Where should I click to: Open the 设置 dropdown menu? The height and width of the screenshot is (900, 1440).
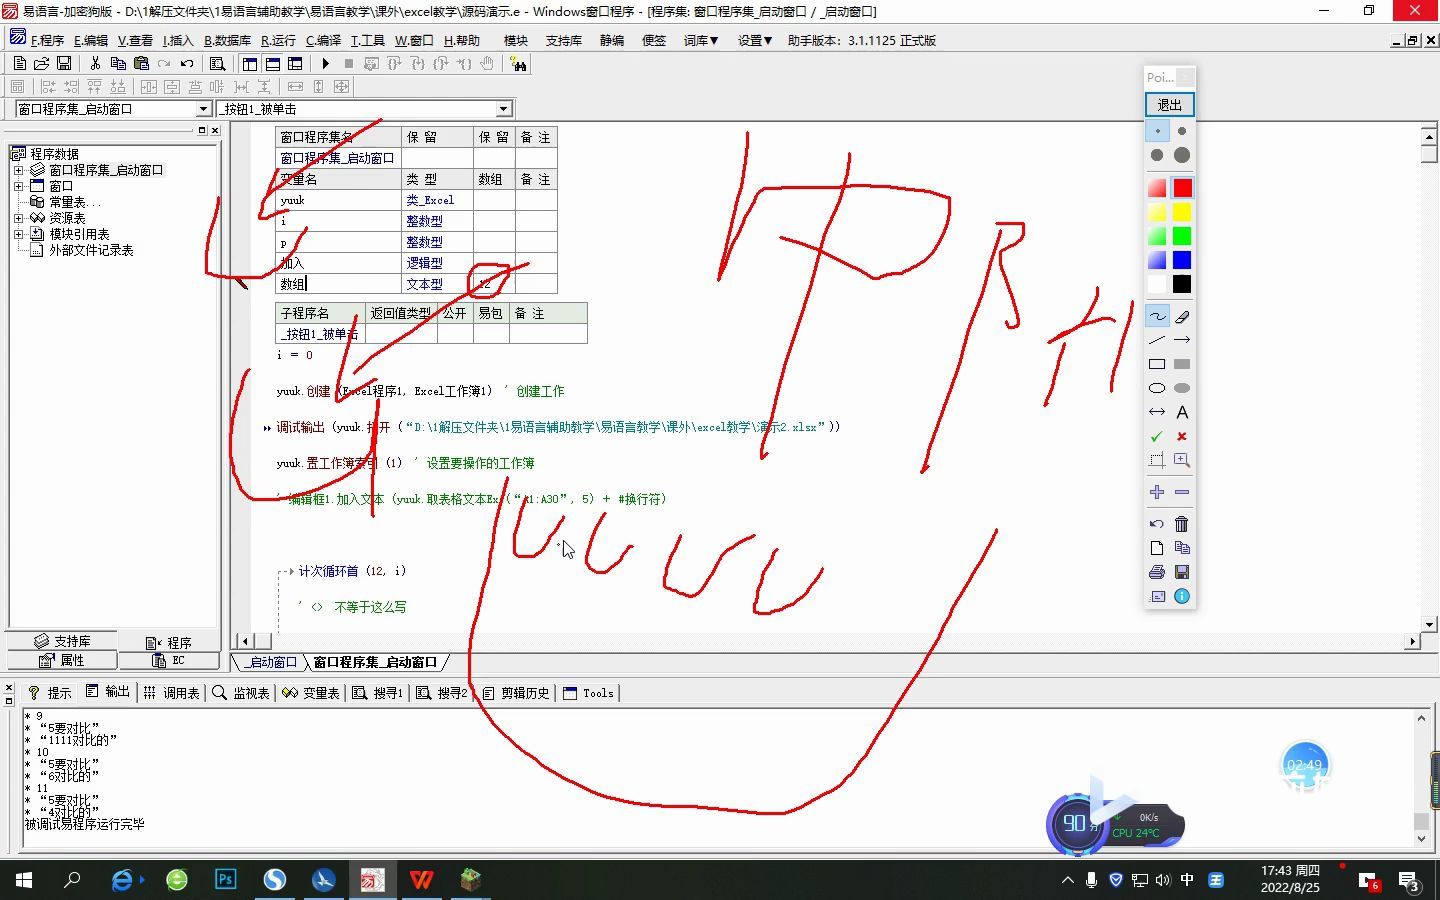pos(755,41)
